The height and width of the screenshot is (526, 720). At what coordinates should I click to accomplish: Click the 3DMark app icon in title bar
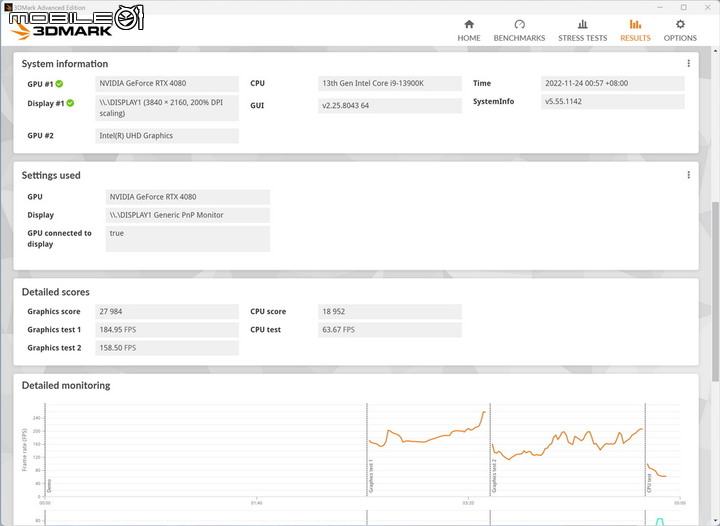8,7
